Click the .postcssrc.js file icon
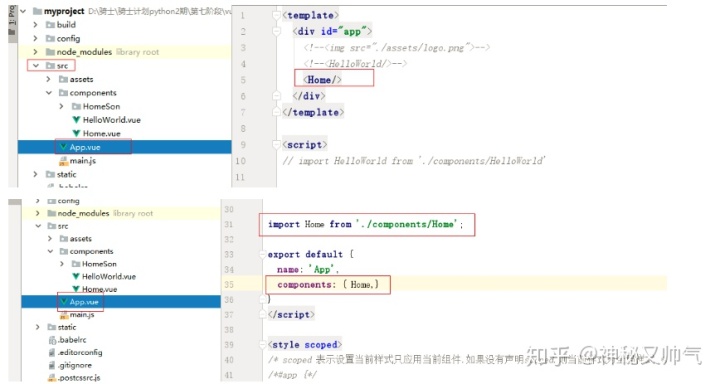This screenshot has width=720, height=384. (52, 378)
